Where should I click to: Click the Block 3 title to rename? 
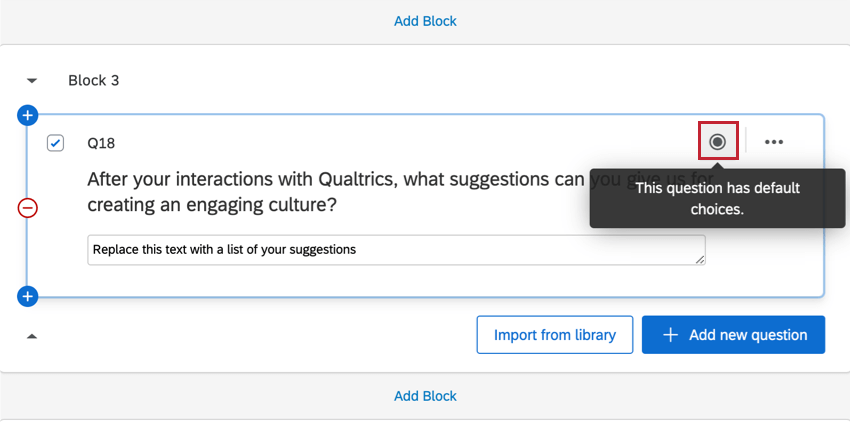[x=93, y=80]
